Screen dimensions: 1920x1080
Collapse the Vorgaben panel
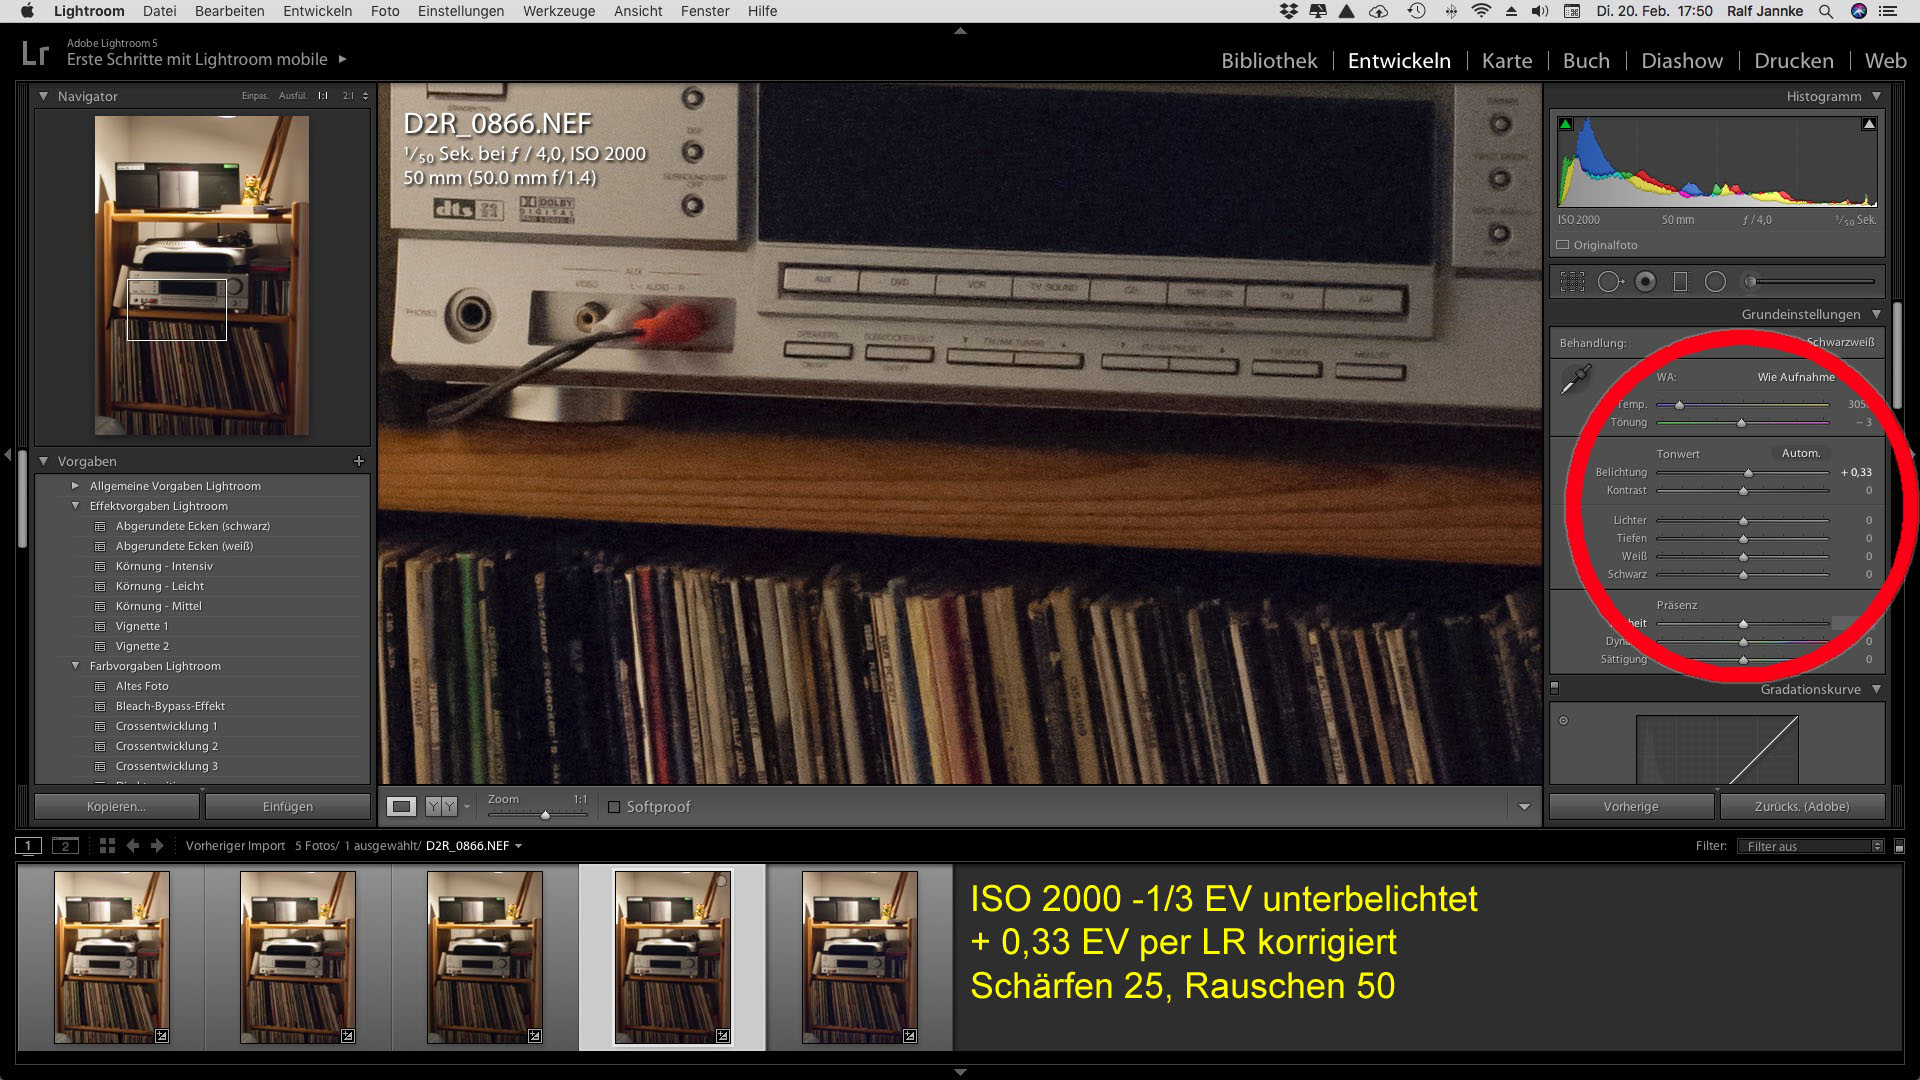(x=43, y=461)
